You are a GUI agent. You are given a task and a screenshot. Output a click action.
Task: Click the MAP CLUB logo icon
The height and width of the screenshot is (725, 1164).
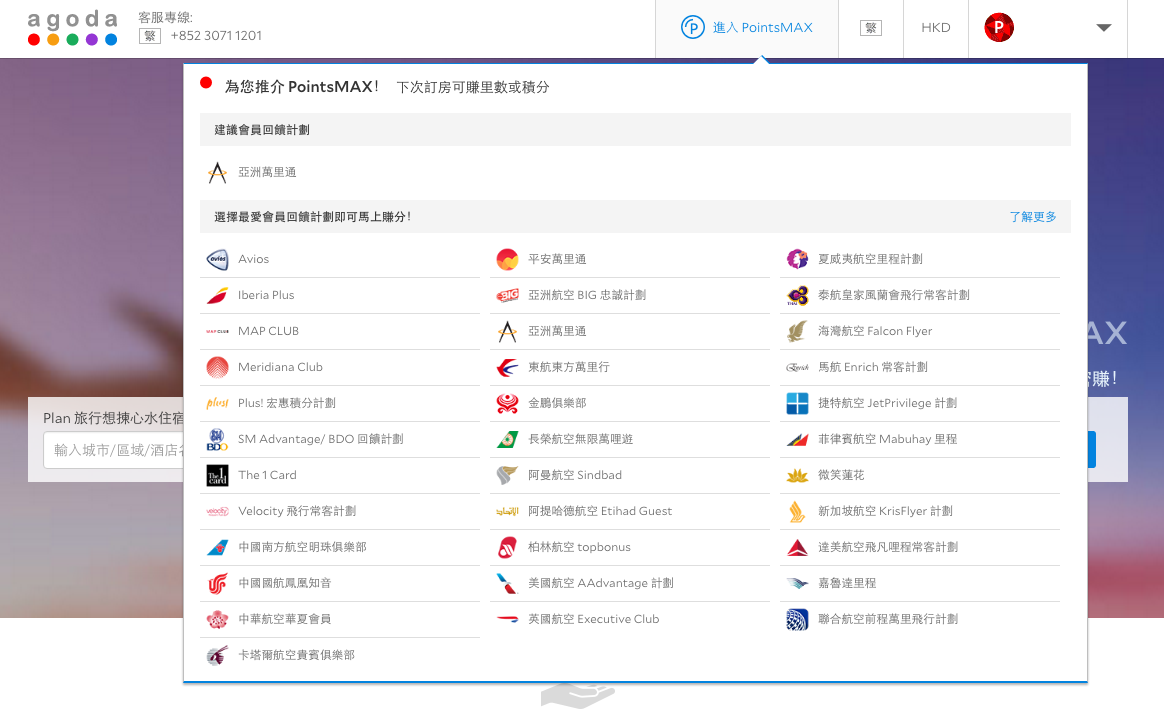click(218, 331)
